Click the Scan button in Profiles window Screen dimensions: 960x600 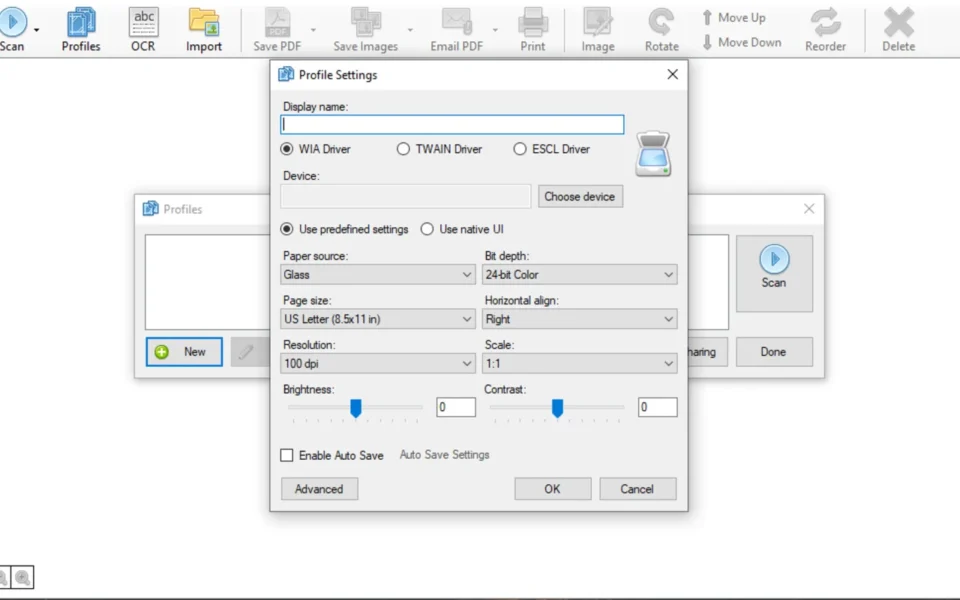(x=774, y=274)
